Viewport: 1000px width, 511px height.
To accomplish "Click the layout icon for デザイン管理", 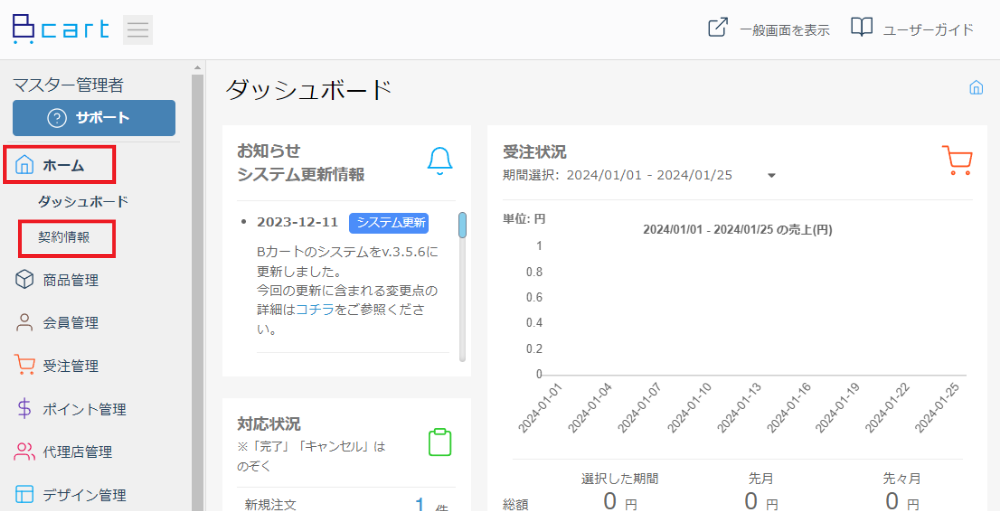I will point(24,494).
